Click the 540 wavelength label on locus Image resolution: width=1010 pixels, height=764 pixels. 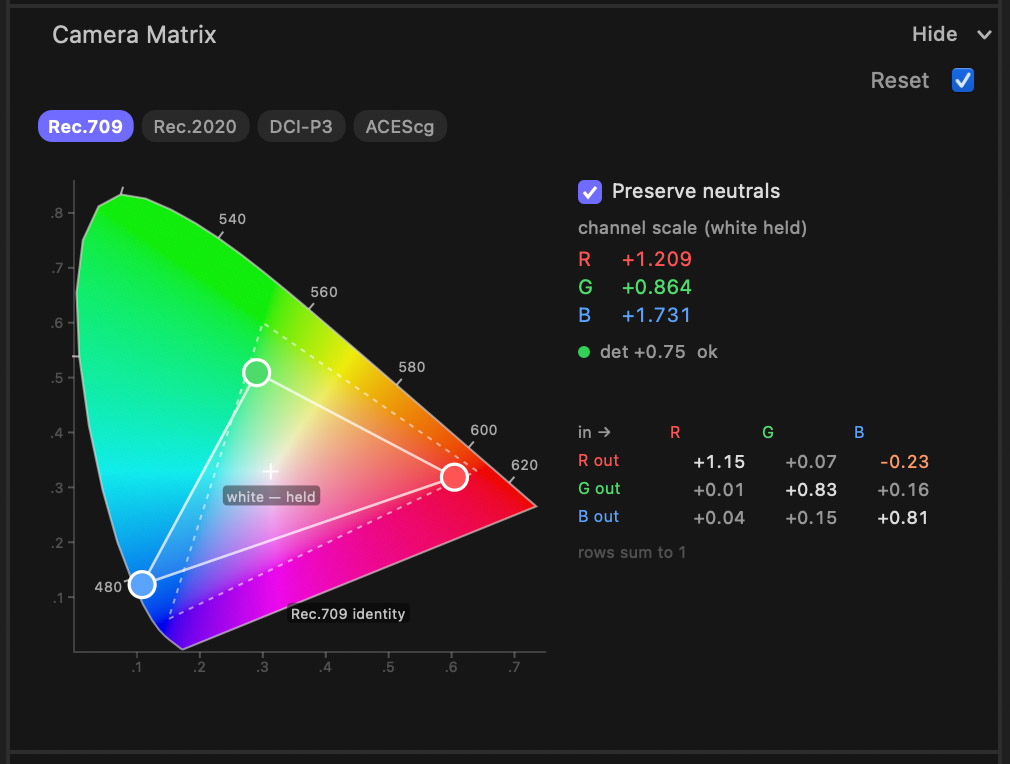[232, 219]
